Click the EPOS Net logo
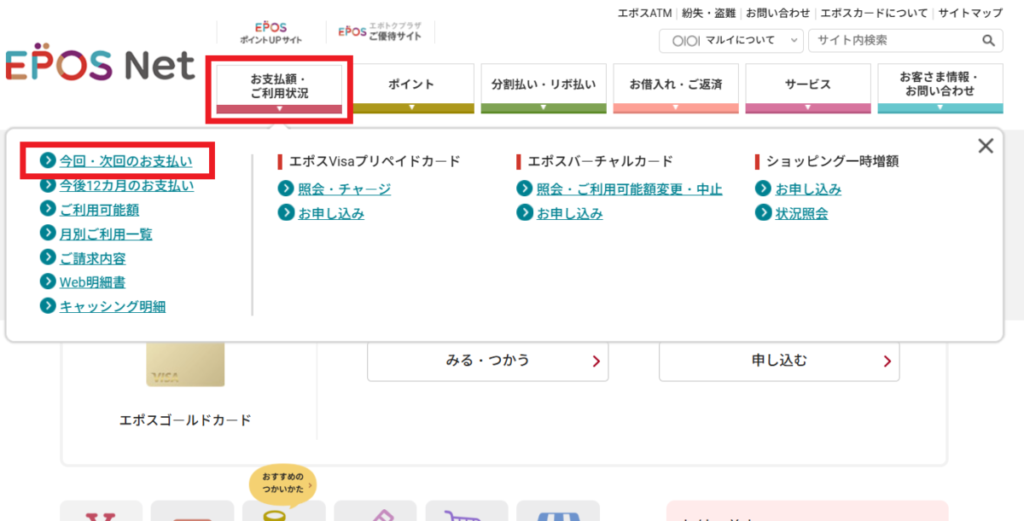 point(100,64)
